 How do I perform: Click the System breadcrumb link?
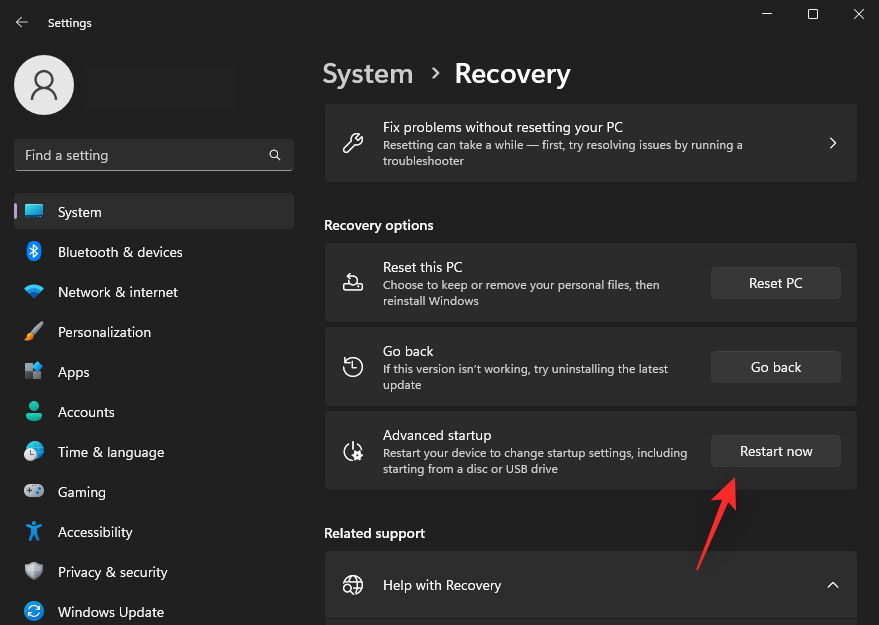pyautogui.click(x=367, y=74)
